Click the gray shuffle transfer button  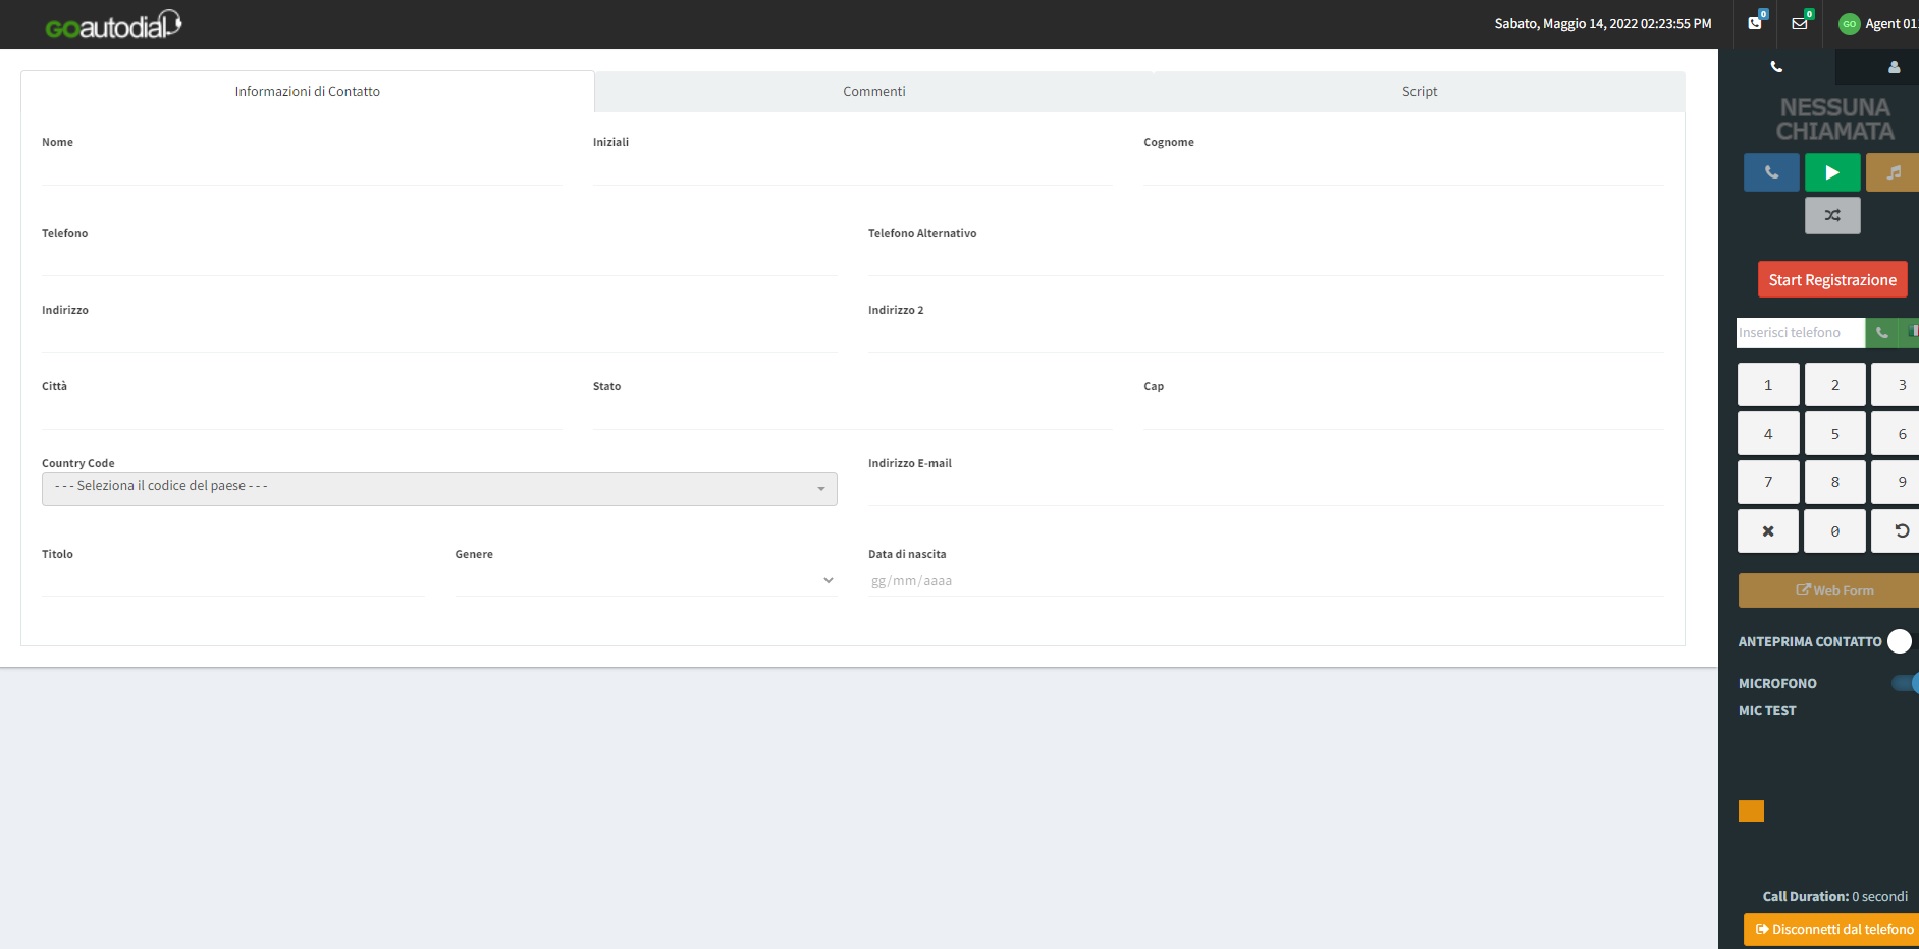point(1832,215)
